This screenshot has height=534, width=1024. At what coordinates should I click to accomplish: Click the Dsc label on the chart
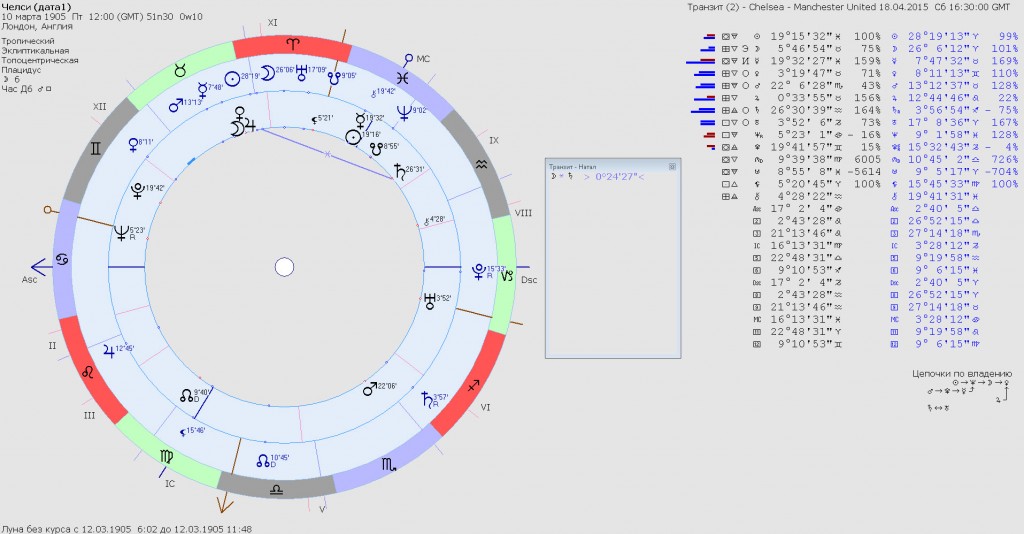(x=529, y=279)
